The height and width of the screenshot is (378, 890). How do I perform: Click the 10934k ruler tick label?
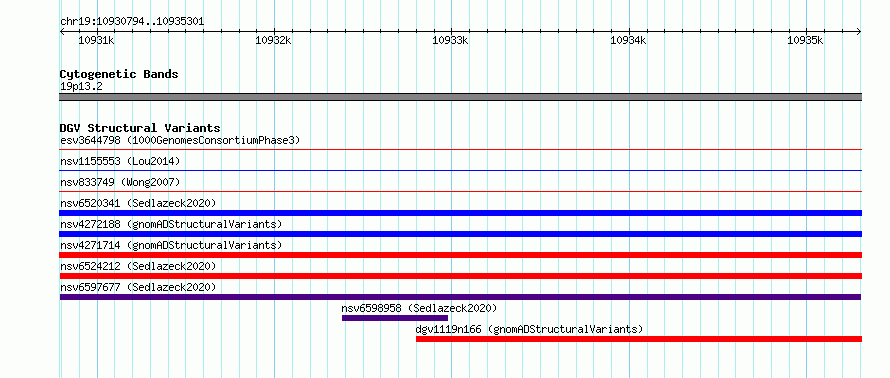click(x=628, y=40)
